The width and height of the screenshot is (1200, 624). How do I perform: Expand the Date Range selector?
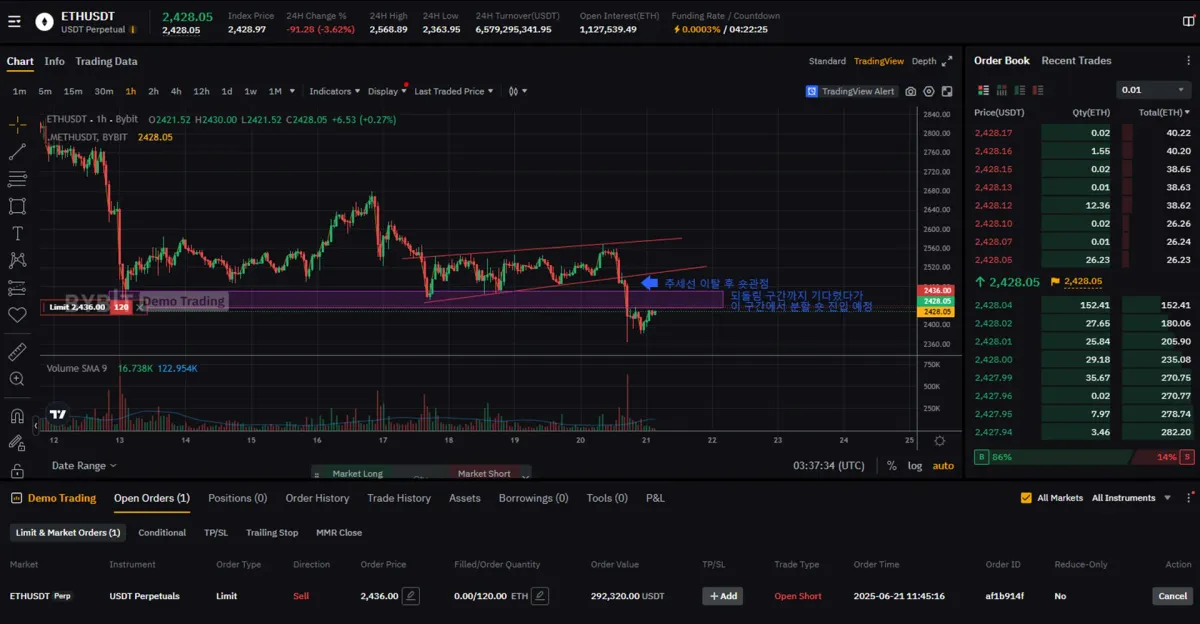tap(84, 466)
